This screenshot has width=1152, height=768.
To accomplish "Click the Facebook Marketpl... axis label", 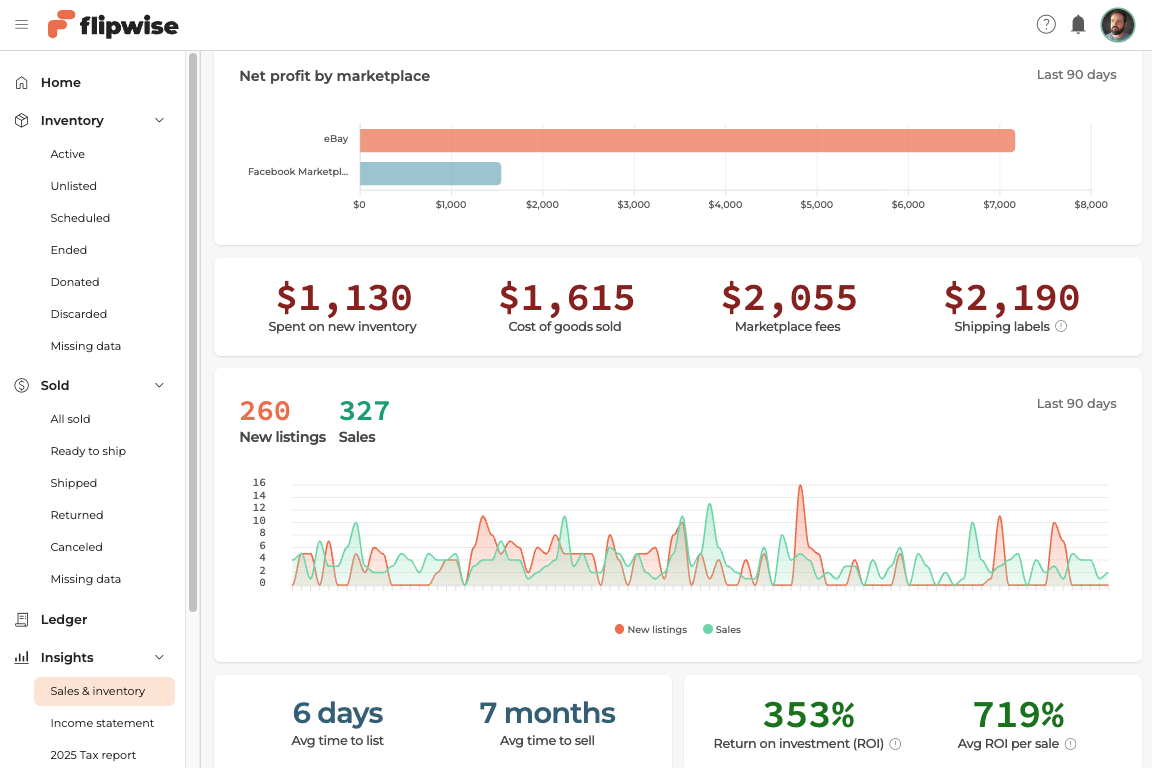I will [x=298, y=172].
